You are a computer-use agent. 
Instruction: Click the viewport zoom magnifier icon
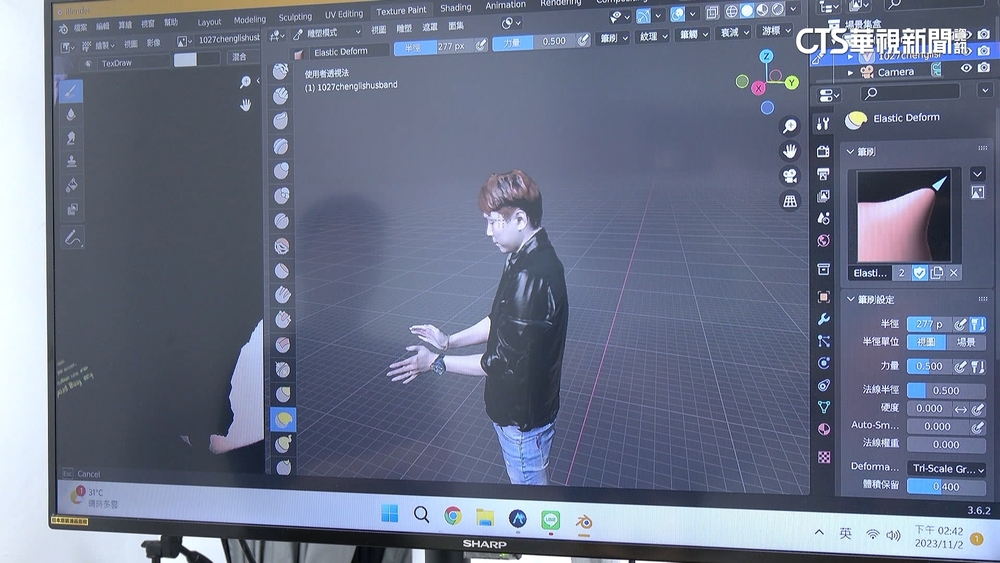coord(790,126)
